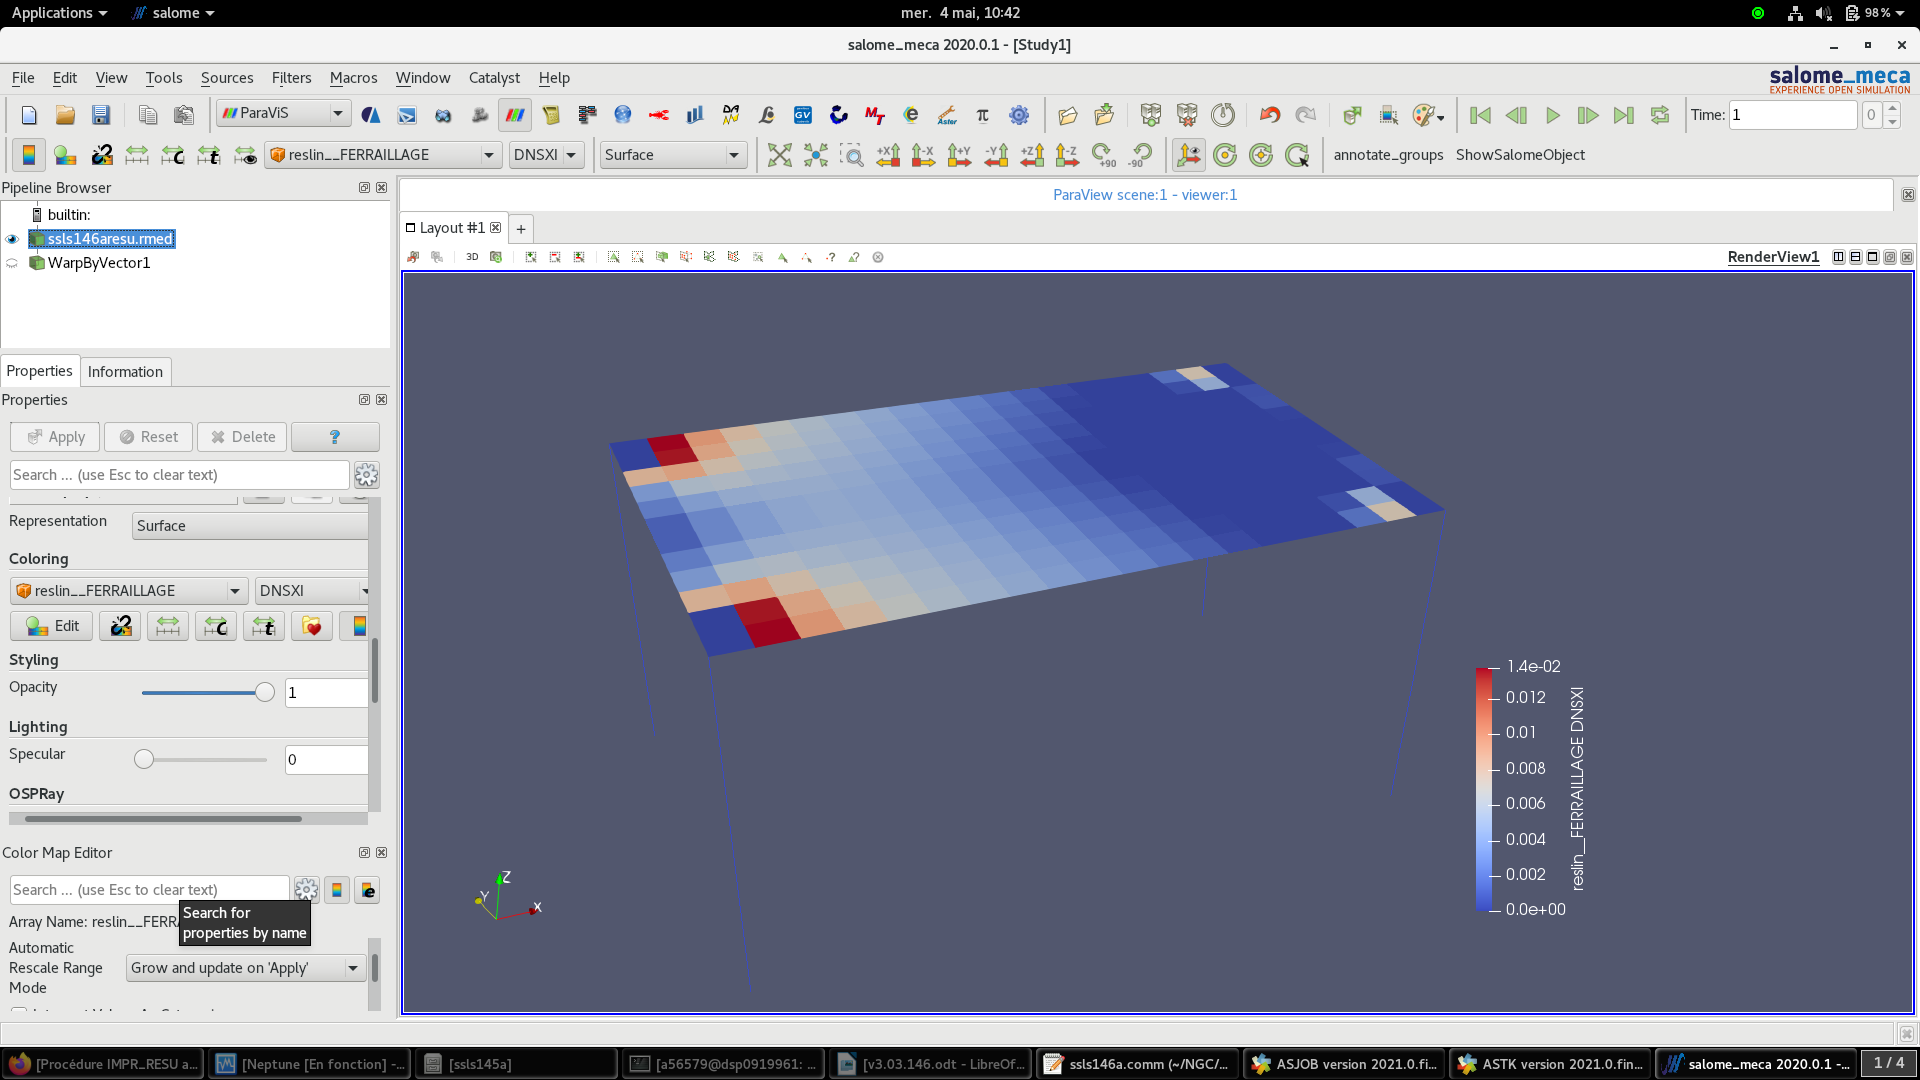The image size is (1920, 1080).
Task: Click Zoom to Box icon
Action: pos(851,155)
